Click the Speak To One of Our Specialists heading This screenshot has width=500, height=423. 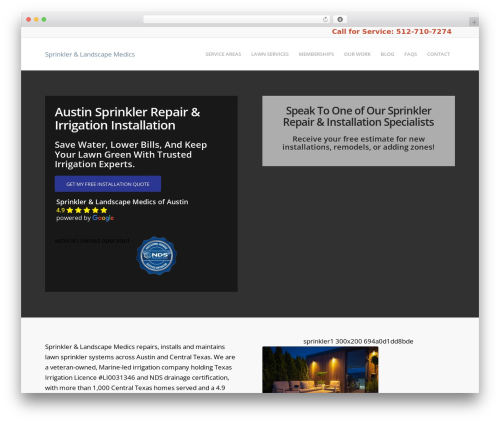pyautogui.click(x=358, y=116)
